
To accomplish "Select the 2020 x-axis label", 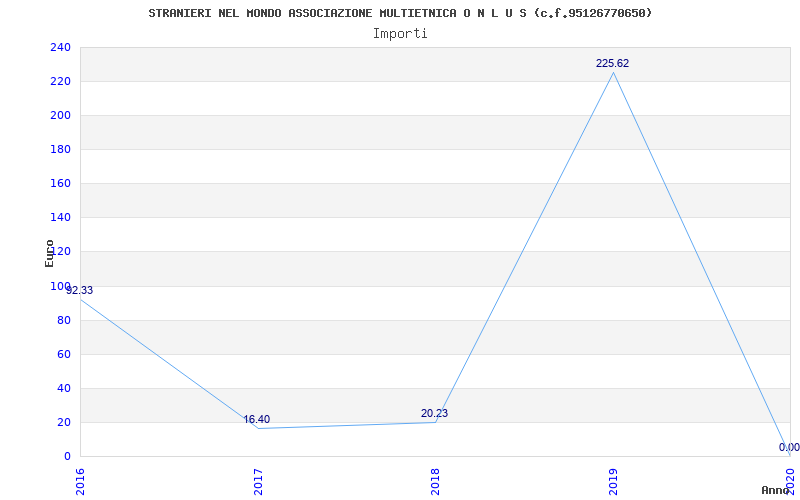I will [791, 482].
